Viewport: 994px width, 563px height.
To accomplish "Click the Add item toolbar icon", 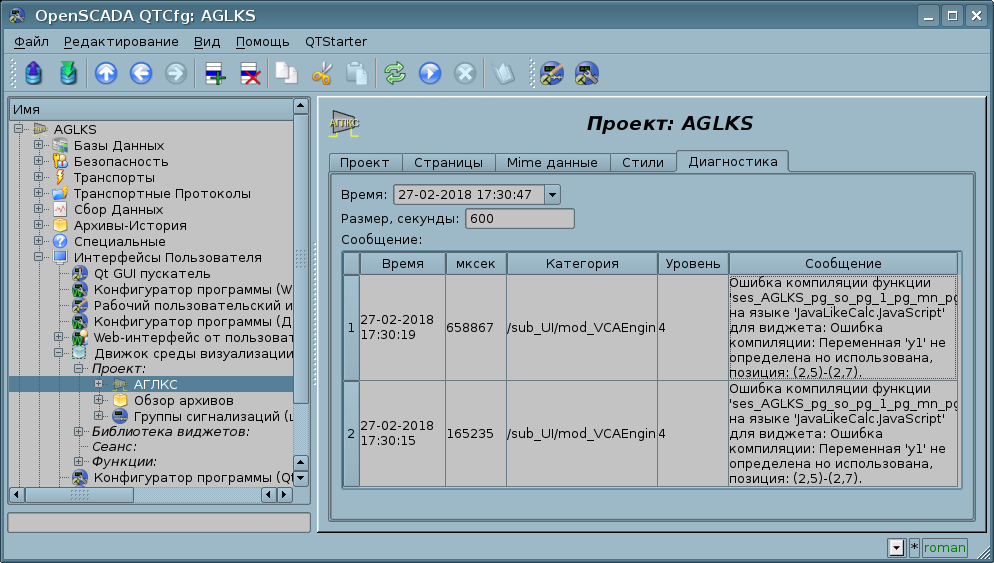I will click(x=216, y=74).
